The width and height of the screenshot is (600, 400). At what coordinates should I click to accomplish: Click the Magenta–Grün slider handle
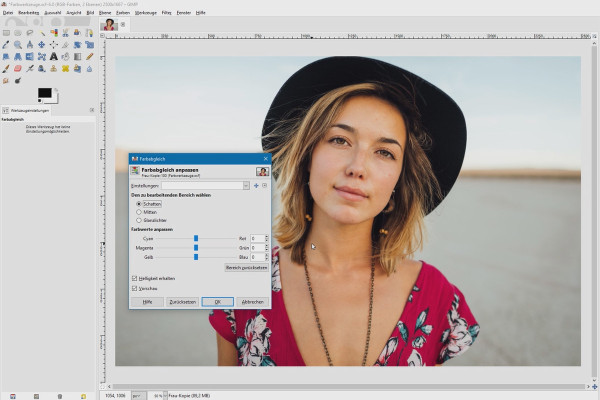tap(196, 248)
